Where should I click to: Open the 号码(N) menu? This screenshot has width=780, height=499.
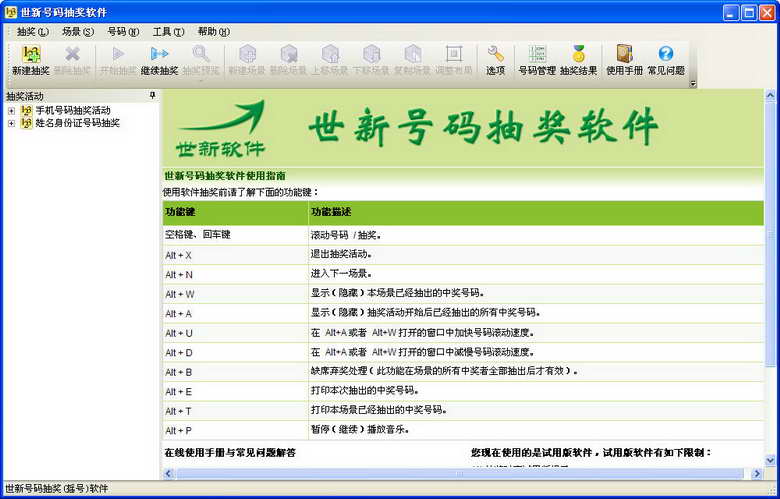(x=123, y=32)
